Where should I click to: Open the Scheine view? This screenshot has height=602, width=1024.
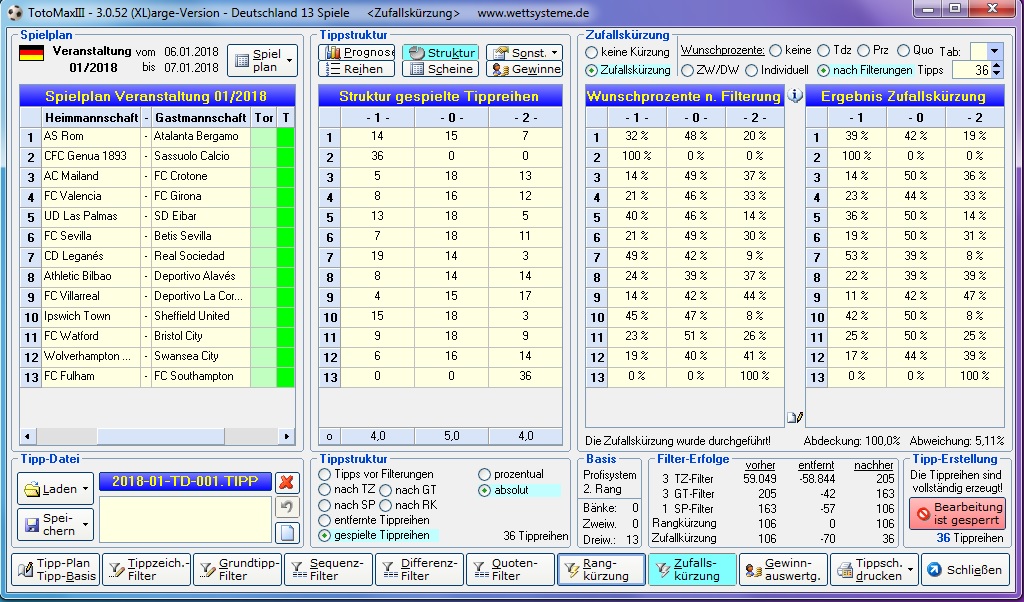point(440,69)
